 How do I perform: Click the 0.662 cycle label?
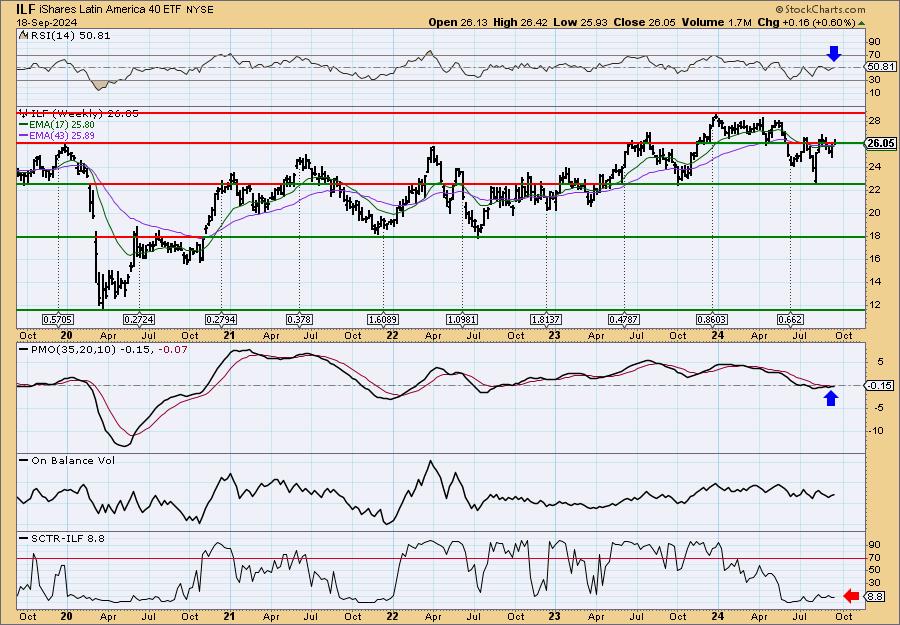pyautogui.click(x=790, y=319)
